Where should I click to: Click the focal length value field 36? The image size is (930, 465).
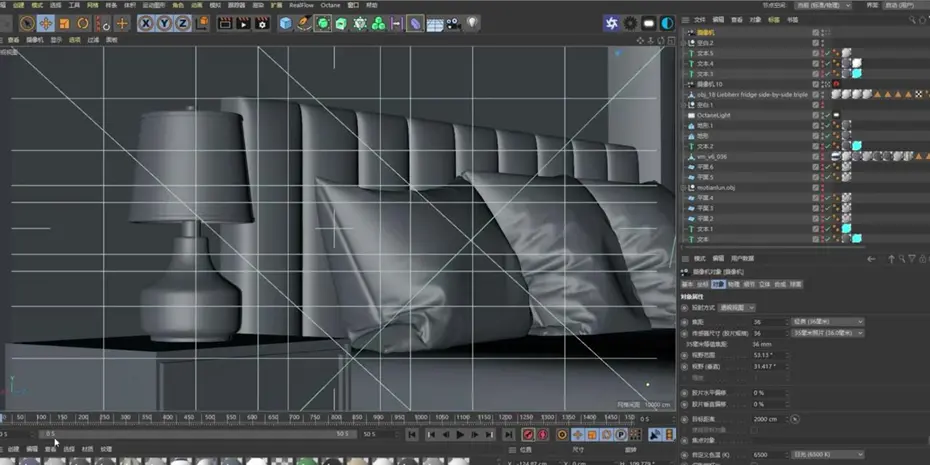(x=769, y=321)
